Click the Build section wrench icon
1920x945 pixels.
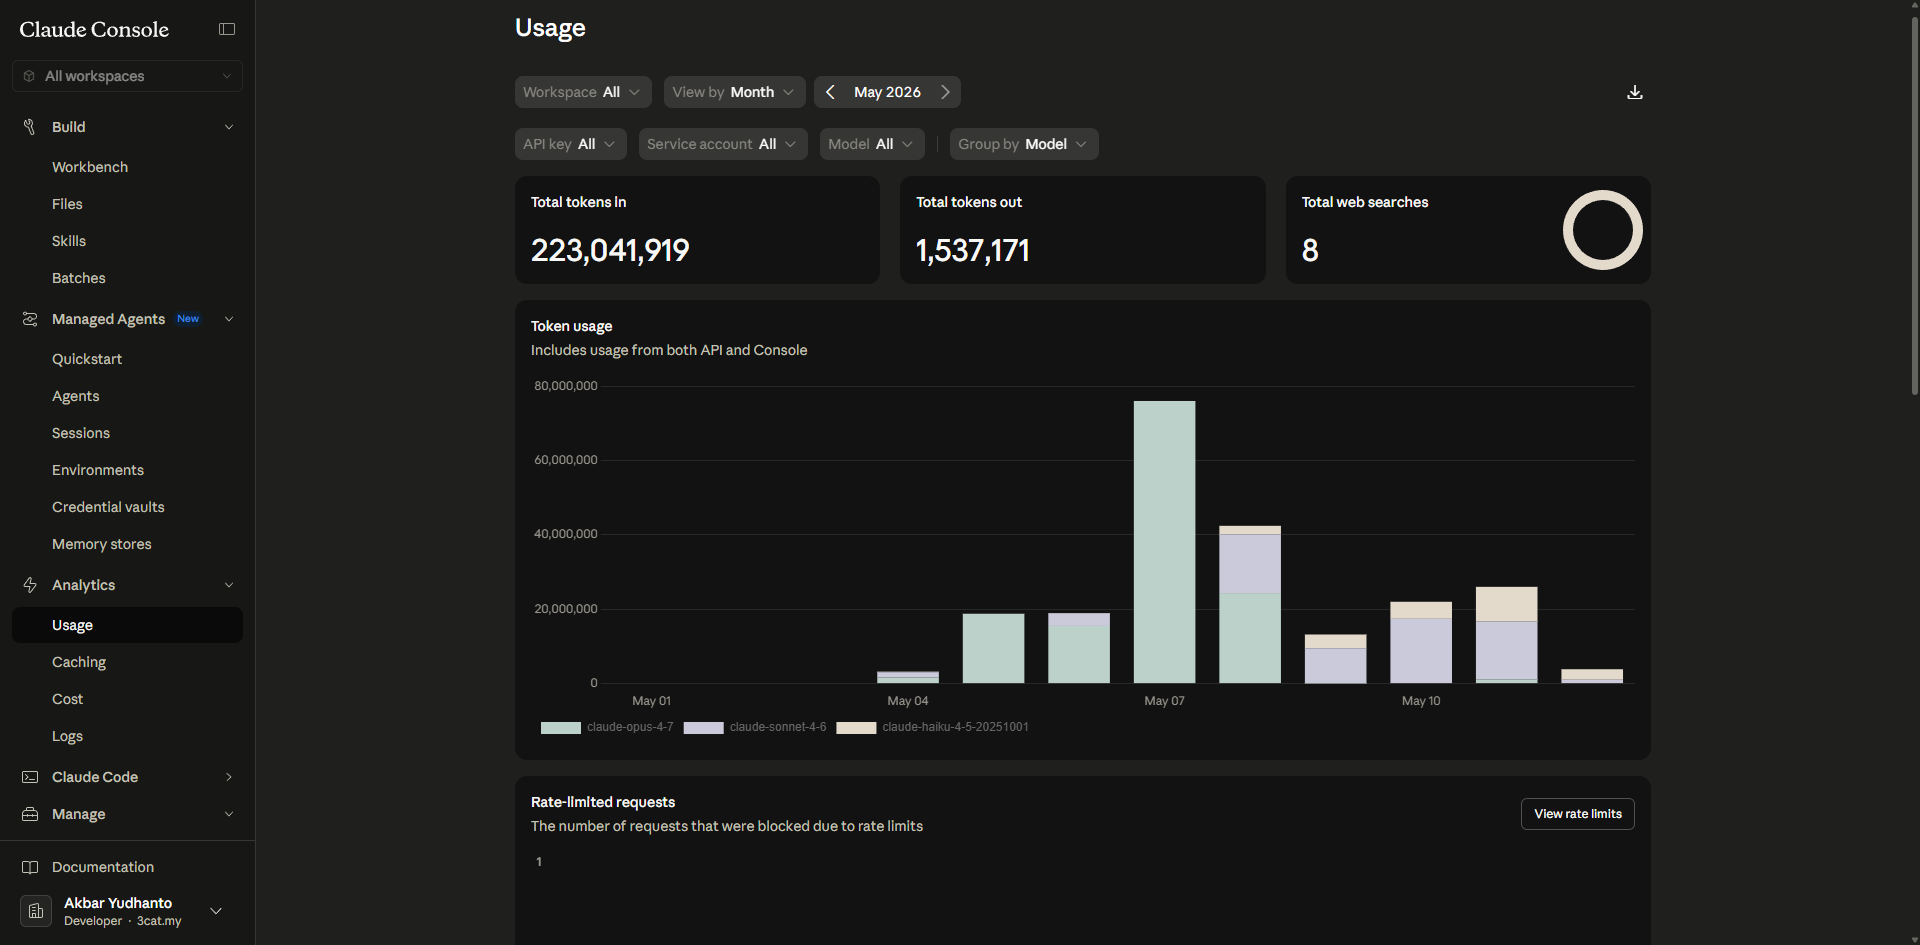pos(30,127)
